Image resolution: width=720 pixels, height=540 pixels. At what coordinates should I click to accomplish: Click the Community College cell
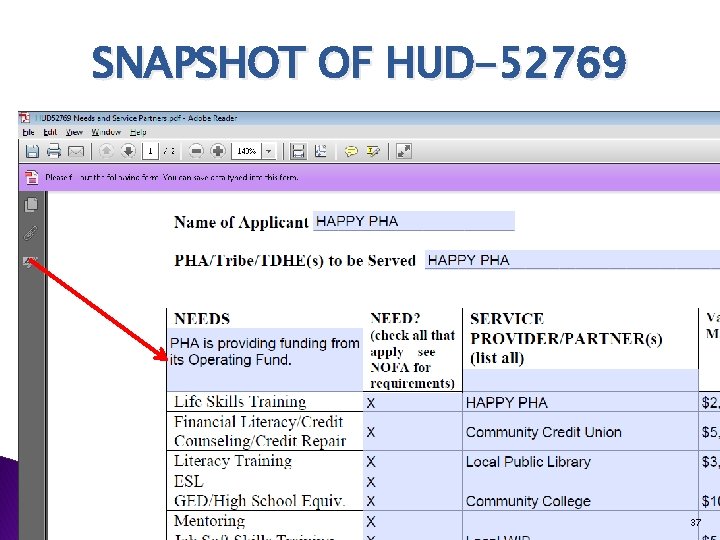click(580, 501)
